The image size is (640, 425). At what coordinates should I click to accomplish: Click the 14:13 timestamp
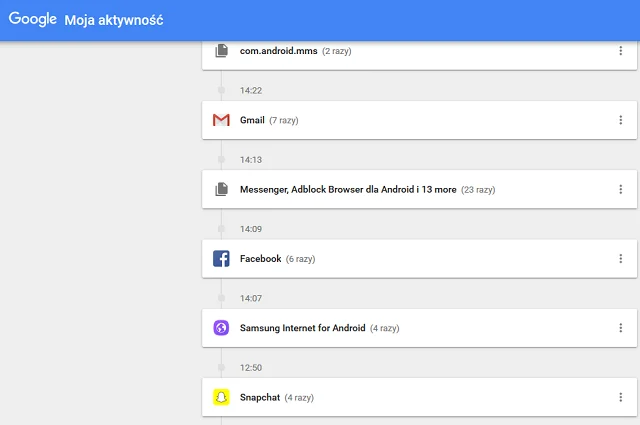click(x=251, y=160)
